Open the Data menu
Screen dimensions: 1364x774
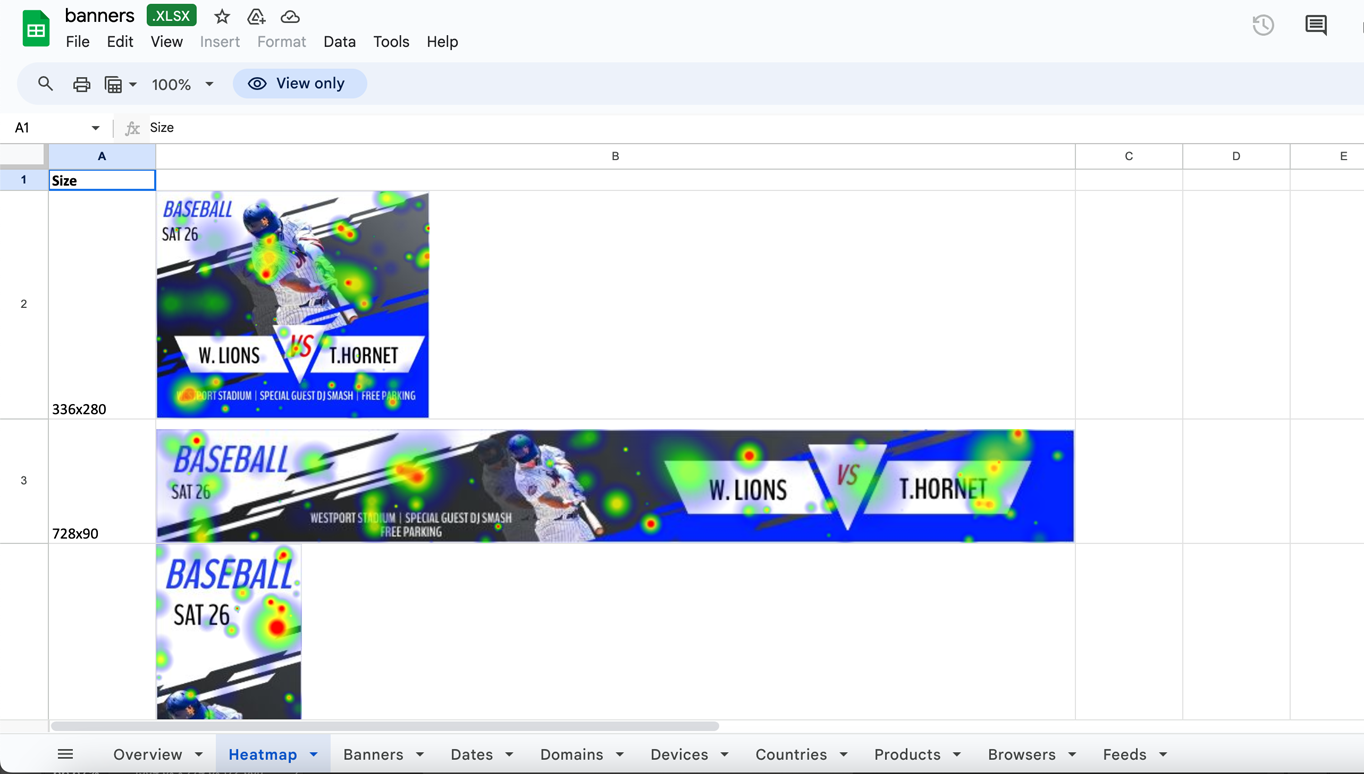(x=339, y=42)
